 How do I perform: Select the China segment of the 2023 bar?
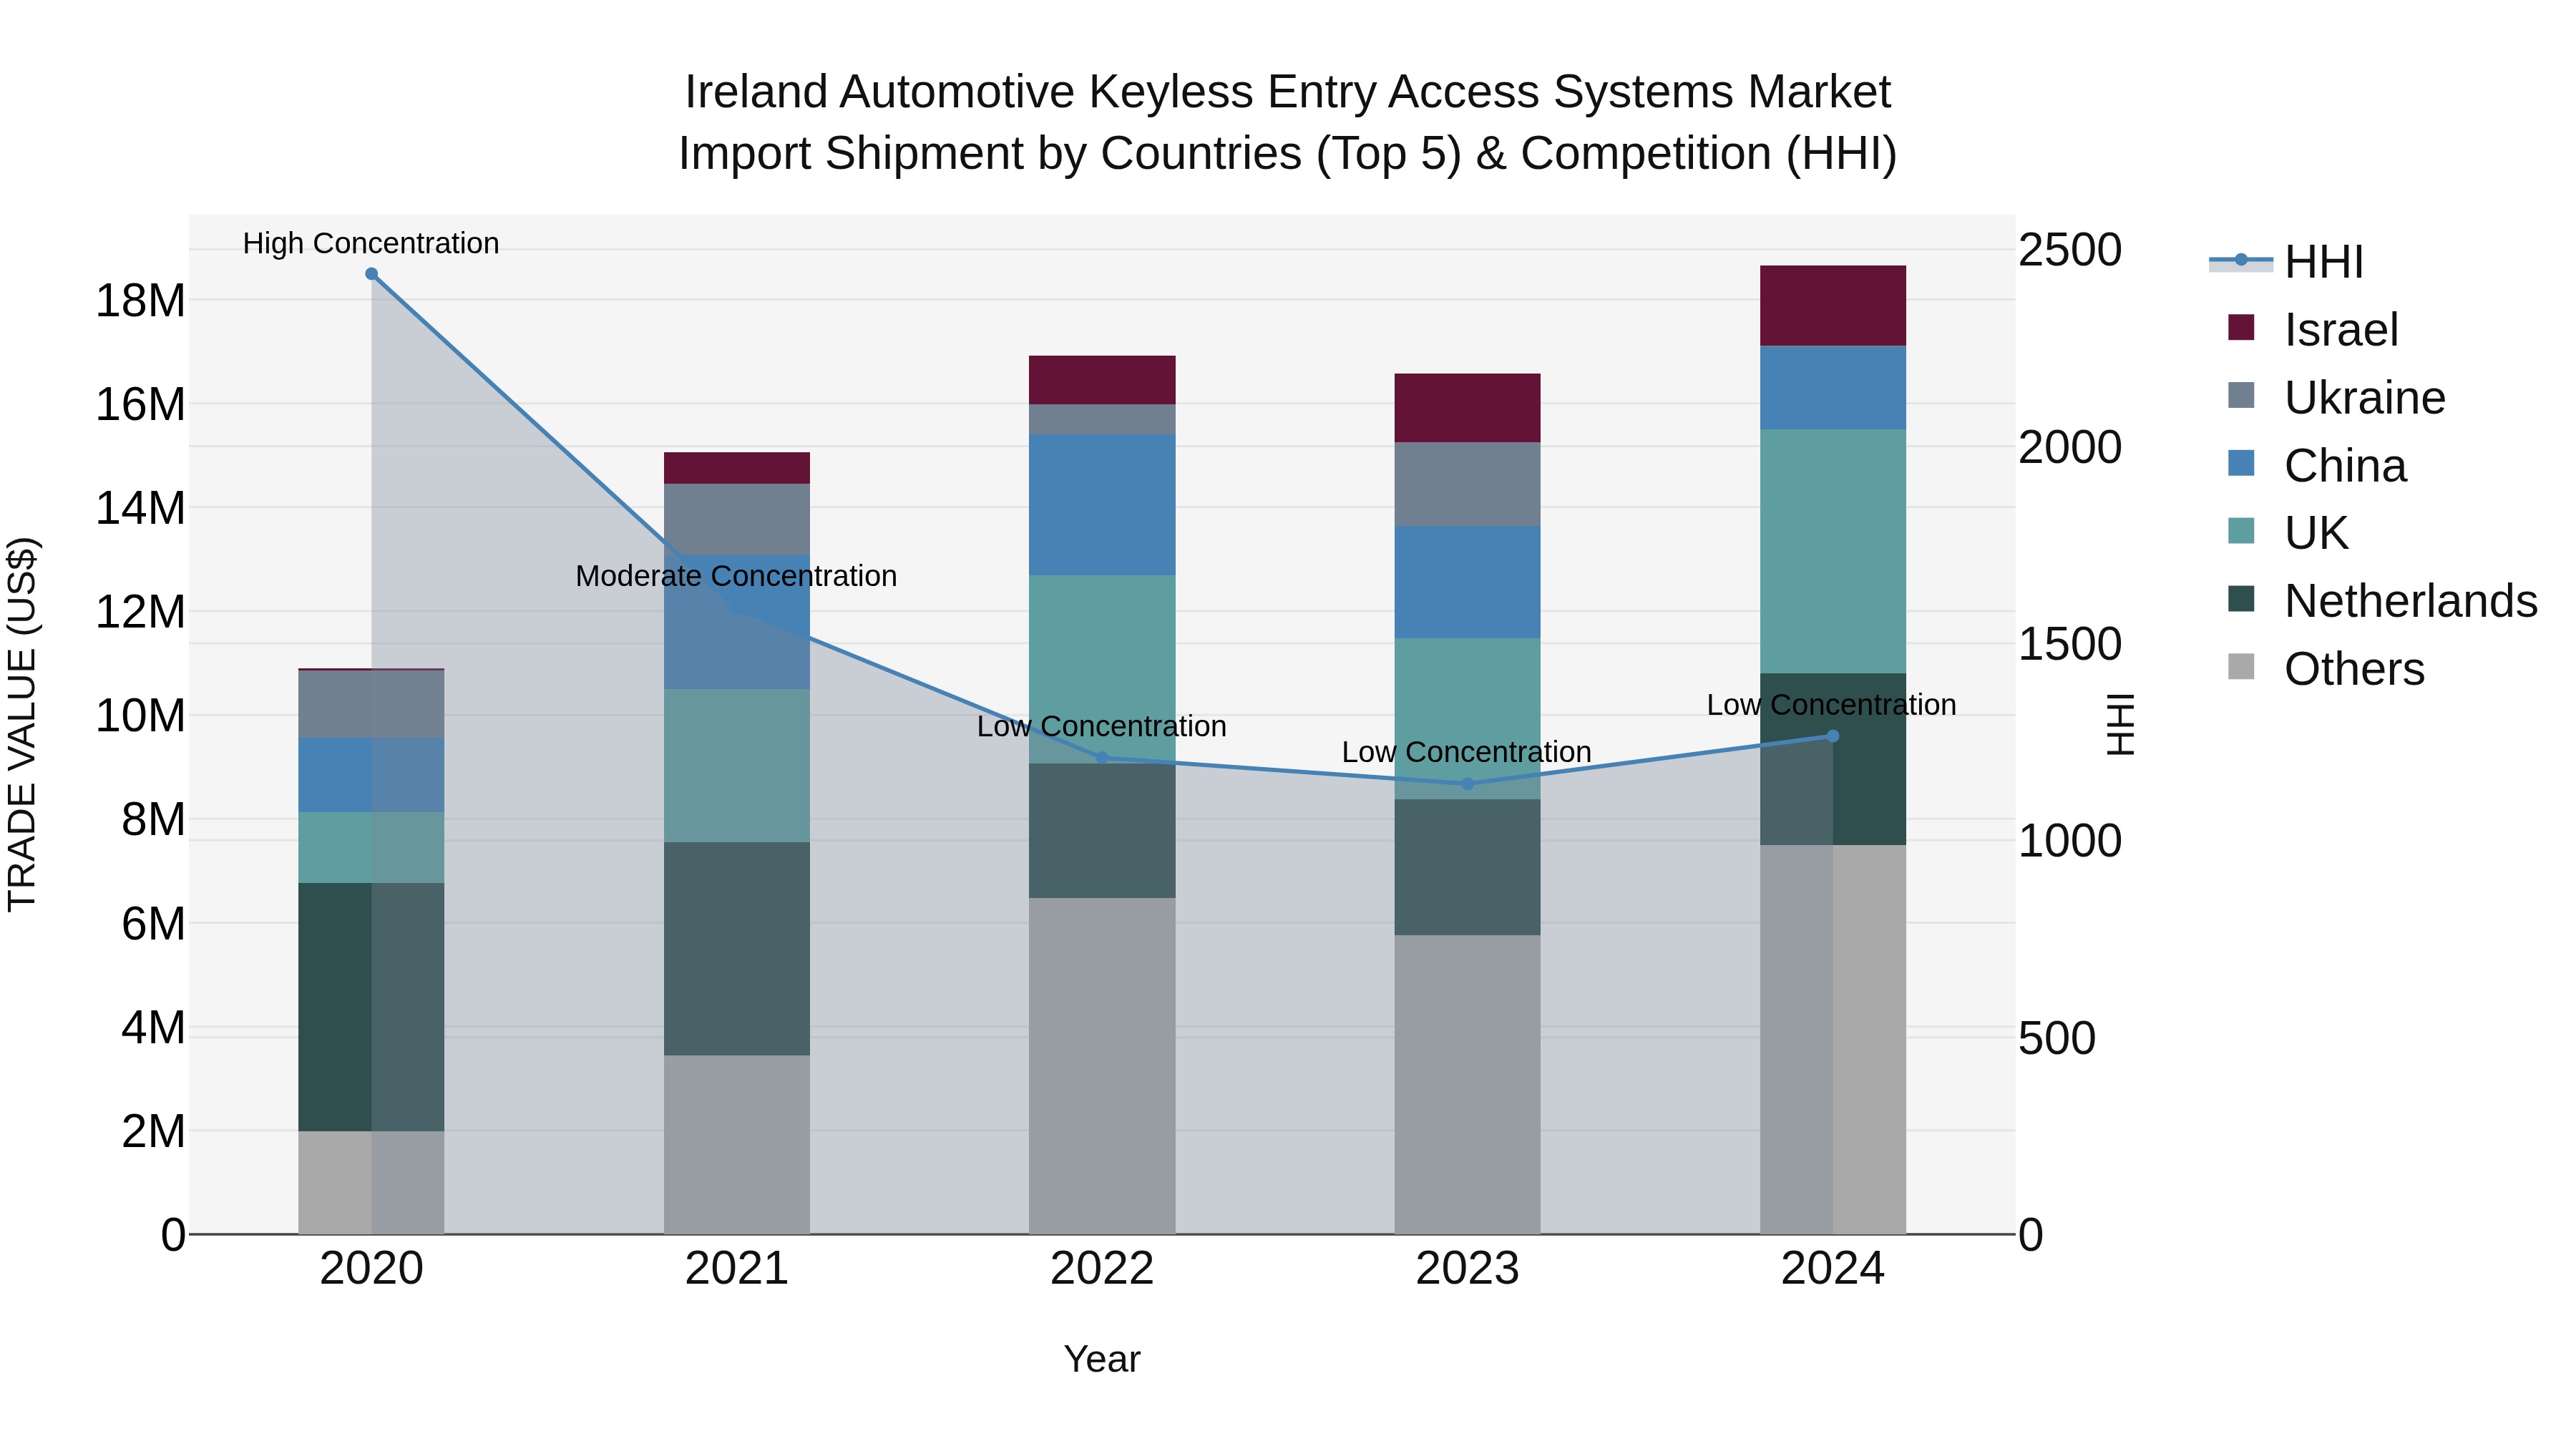[x=1467, y=583]
